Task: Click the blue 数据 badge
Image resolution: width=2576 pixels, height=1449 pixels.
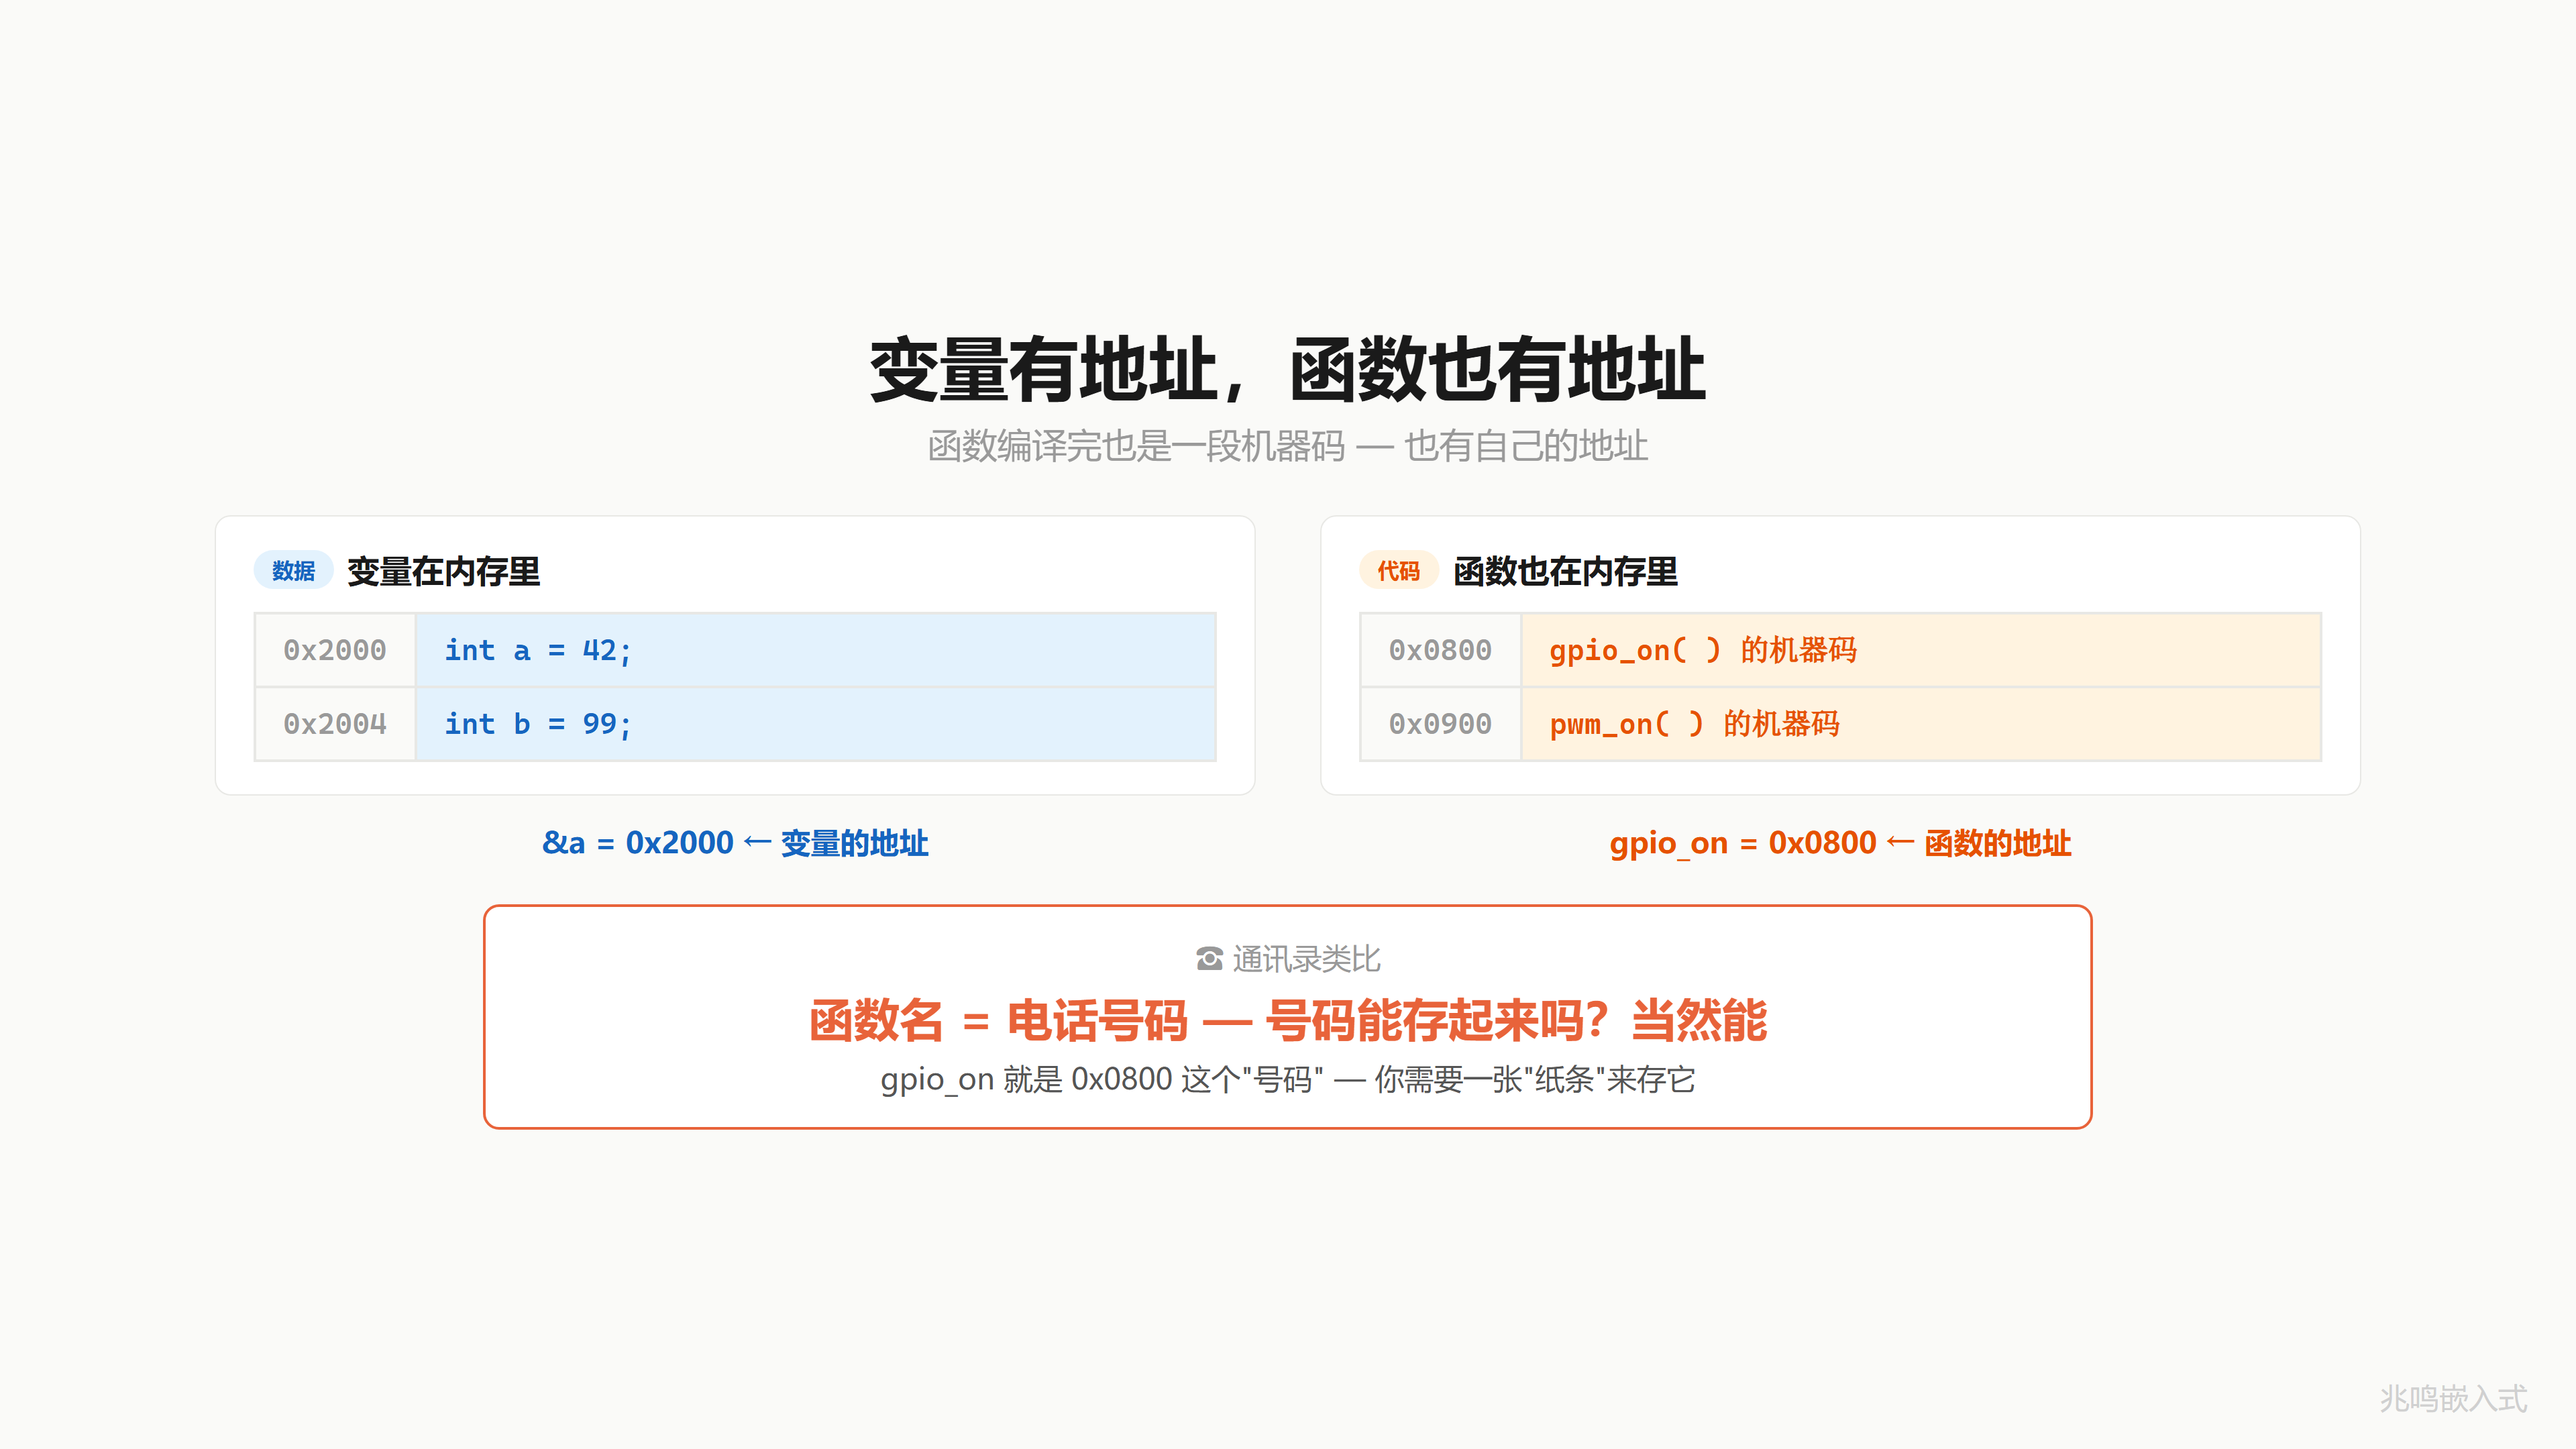Action: (x=293, y=570)
